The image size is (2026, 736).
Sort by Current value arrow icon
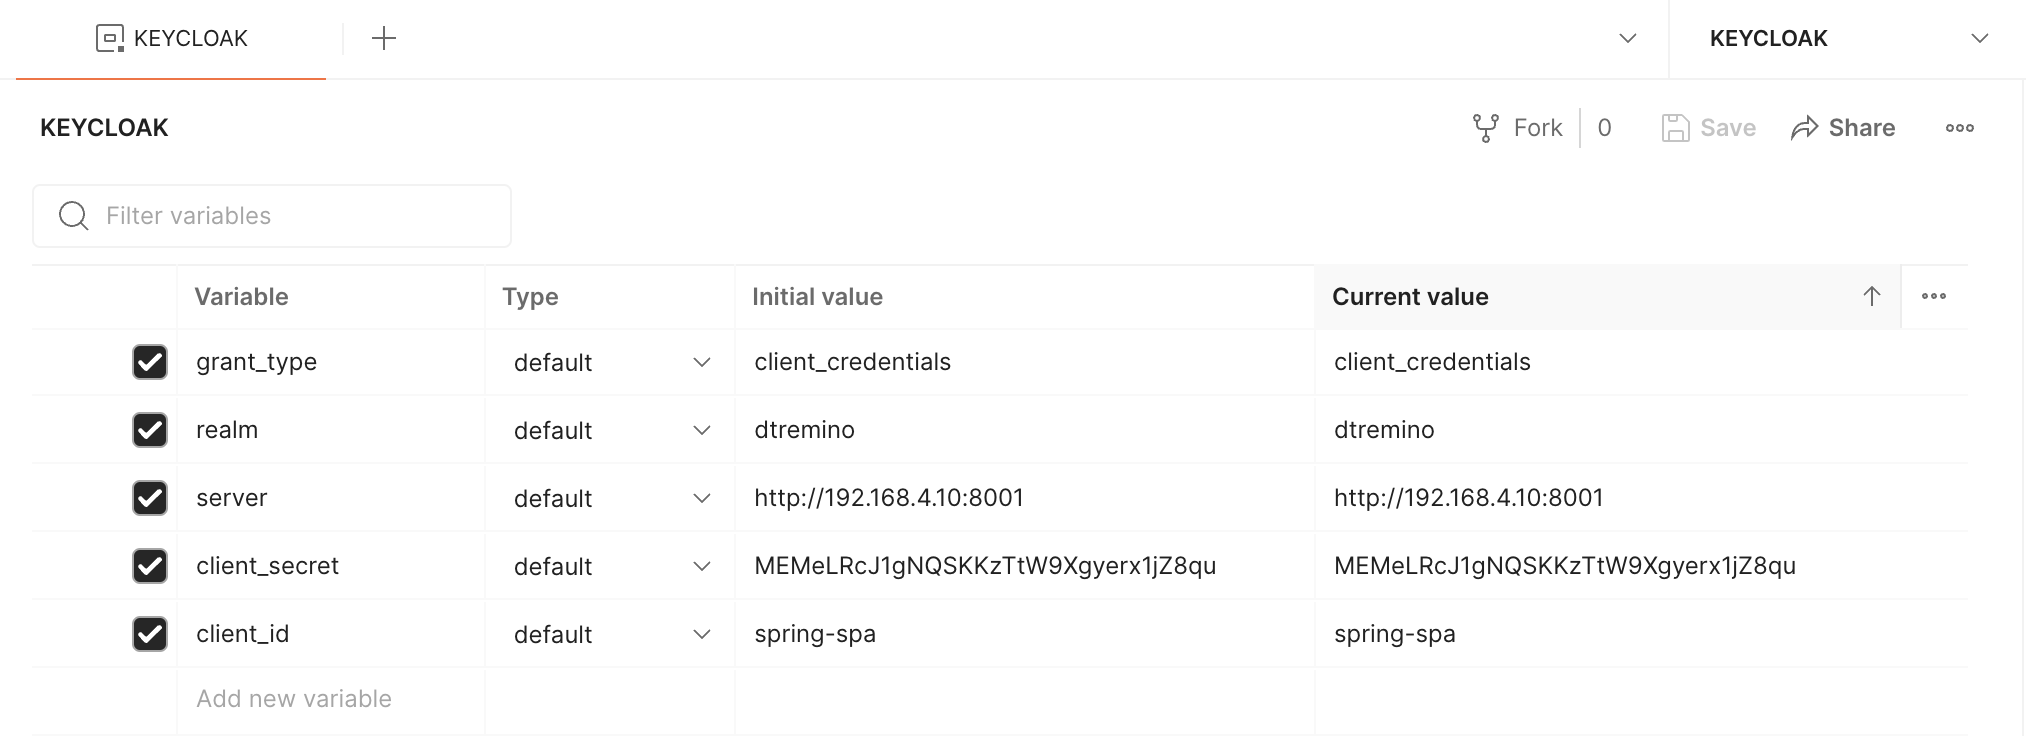[x=1871, y=296]
